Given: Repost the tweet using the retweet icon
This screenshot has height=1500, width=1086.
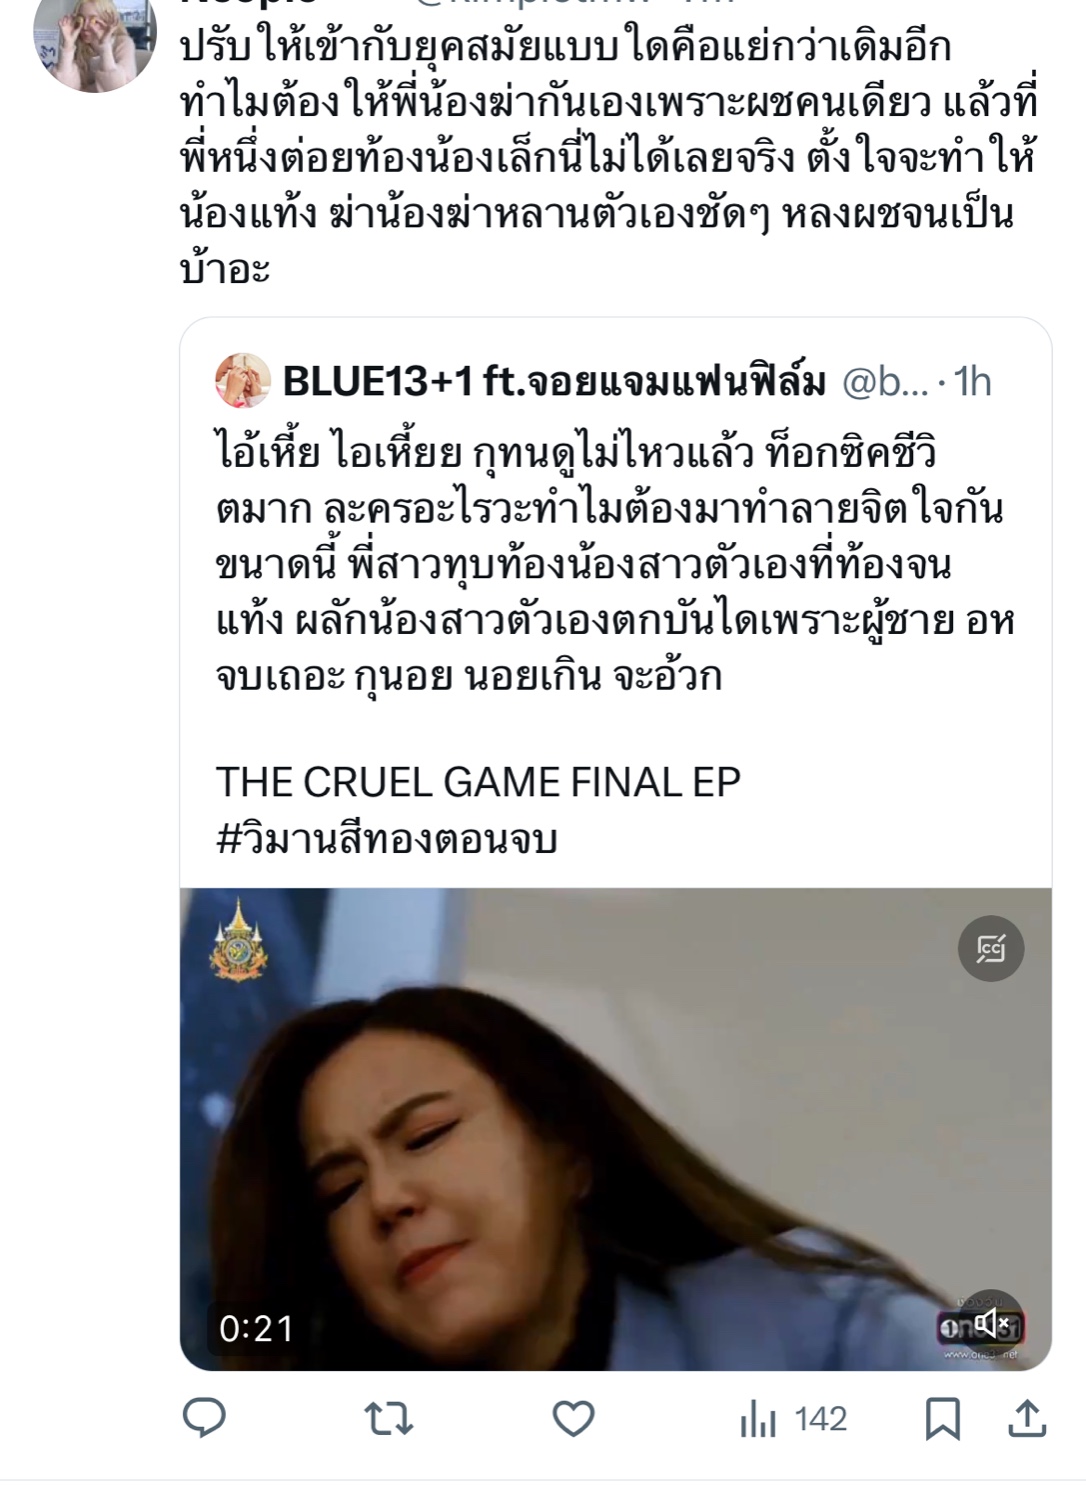Looking at the screenshot, I should (x=388, y=1419).
